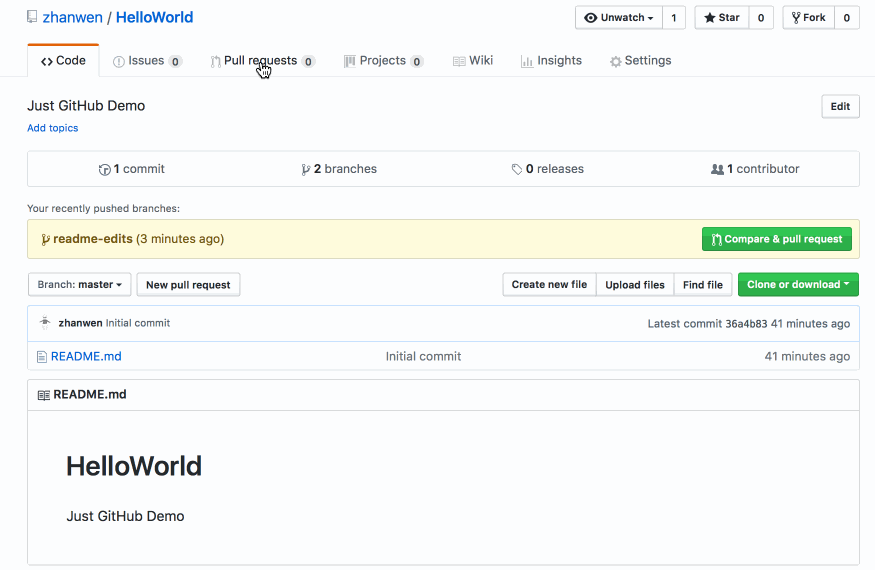Click the README.md file icon in file list
The height and width of the screenshot is (570, 875).
[42, 356]
